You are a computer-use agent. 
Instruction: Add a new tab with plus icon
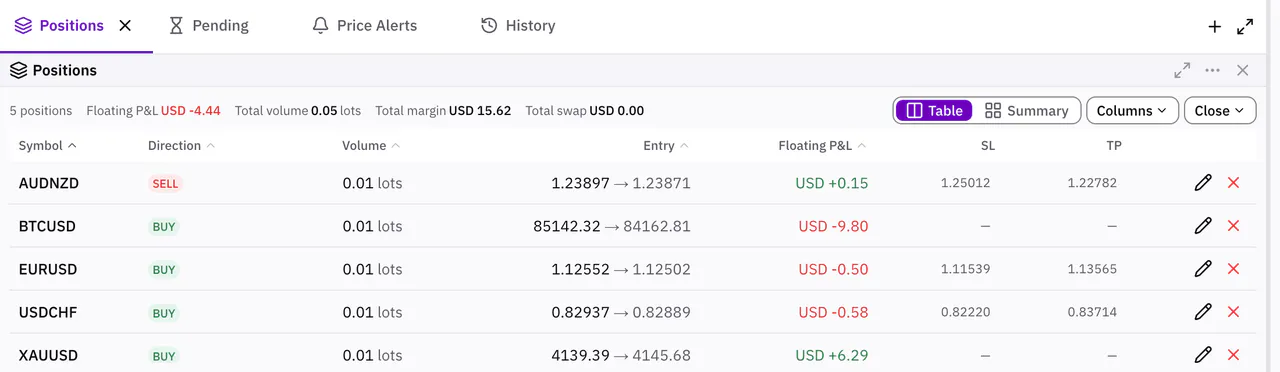coord(1215,27)
